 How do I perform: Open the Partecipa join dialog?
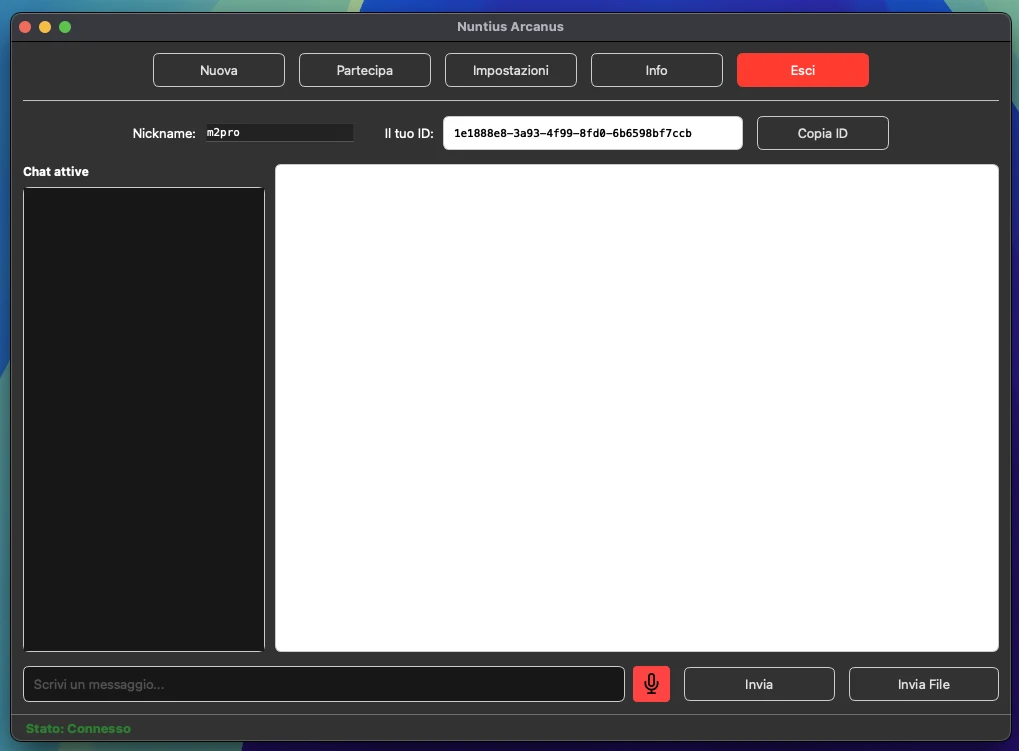[365, 70]
